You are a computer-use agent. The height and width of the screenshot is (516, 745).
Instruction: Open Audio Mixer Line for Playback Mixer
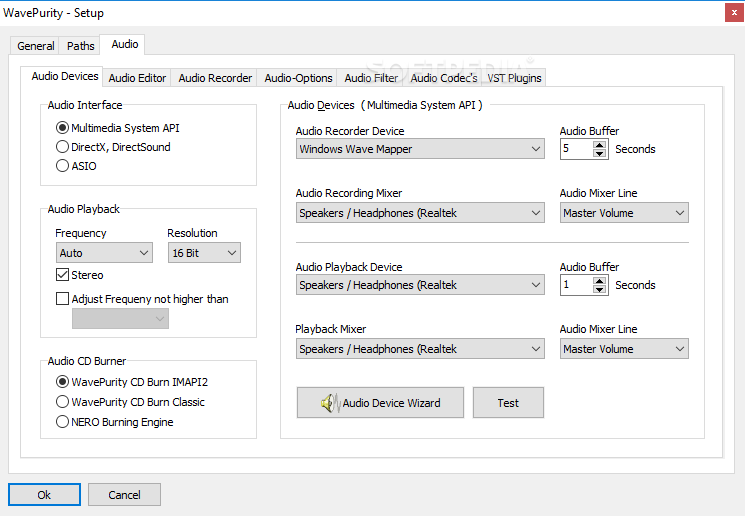[x=624, y=349]
